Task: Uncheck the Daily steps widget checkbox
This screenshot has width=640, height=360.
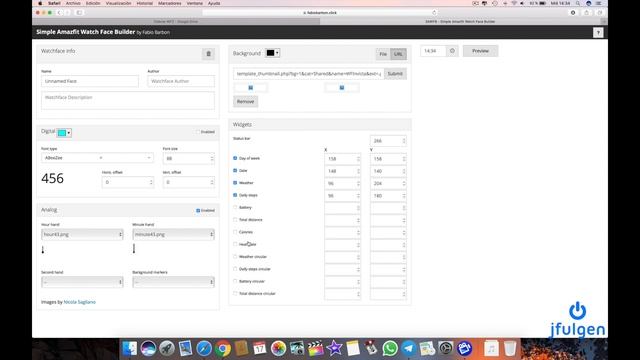Action: tap(235, 195)
